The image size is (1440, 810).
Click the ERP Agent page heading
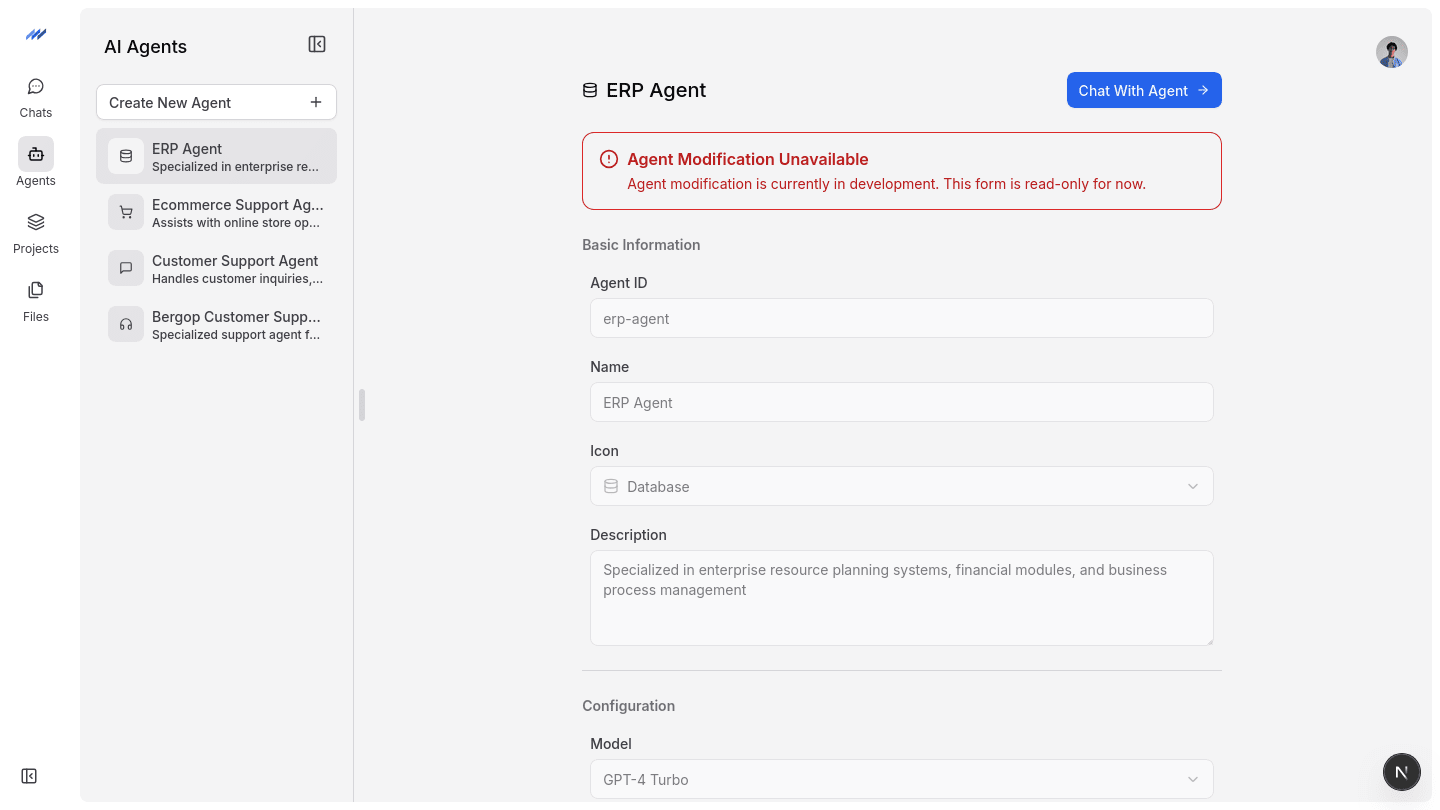click(x=656, y=90)
